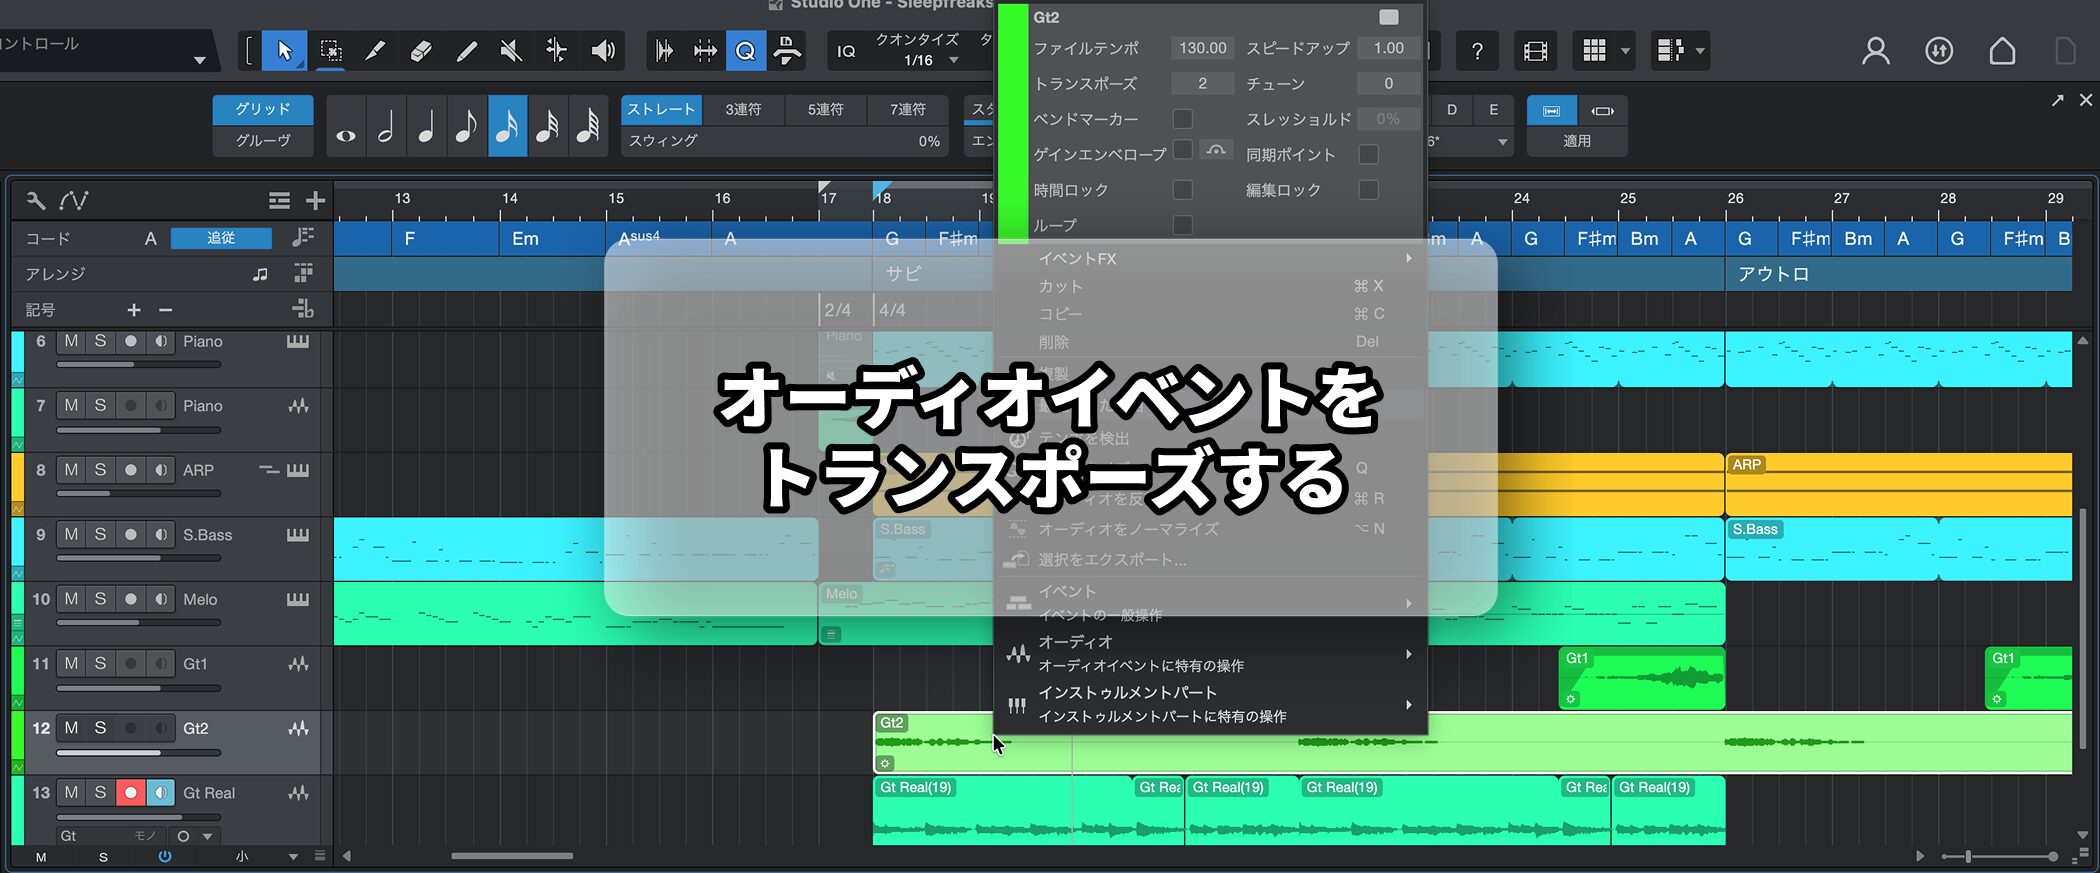Image resolution: width=2100 pixels, height=873 pixels.
Task: Select the Eraser tool
Action: coord(421,51)
